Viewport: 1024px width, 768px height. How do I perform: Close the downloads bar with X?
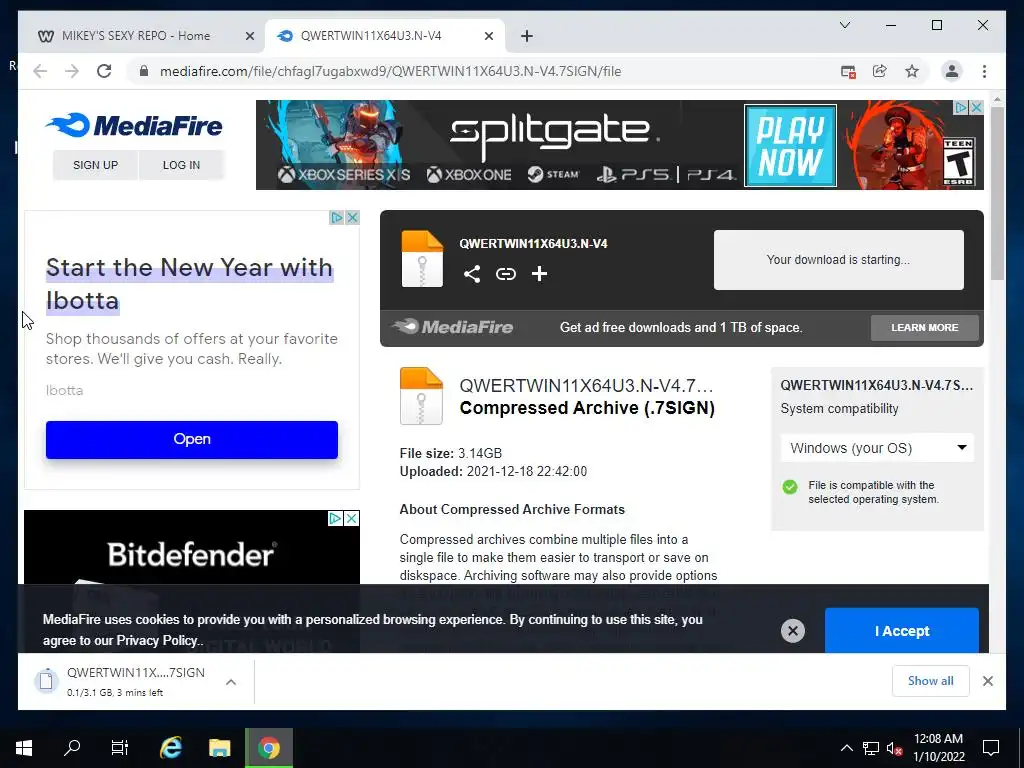pyautogui.click(x=987, y=681)
